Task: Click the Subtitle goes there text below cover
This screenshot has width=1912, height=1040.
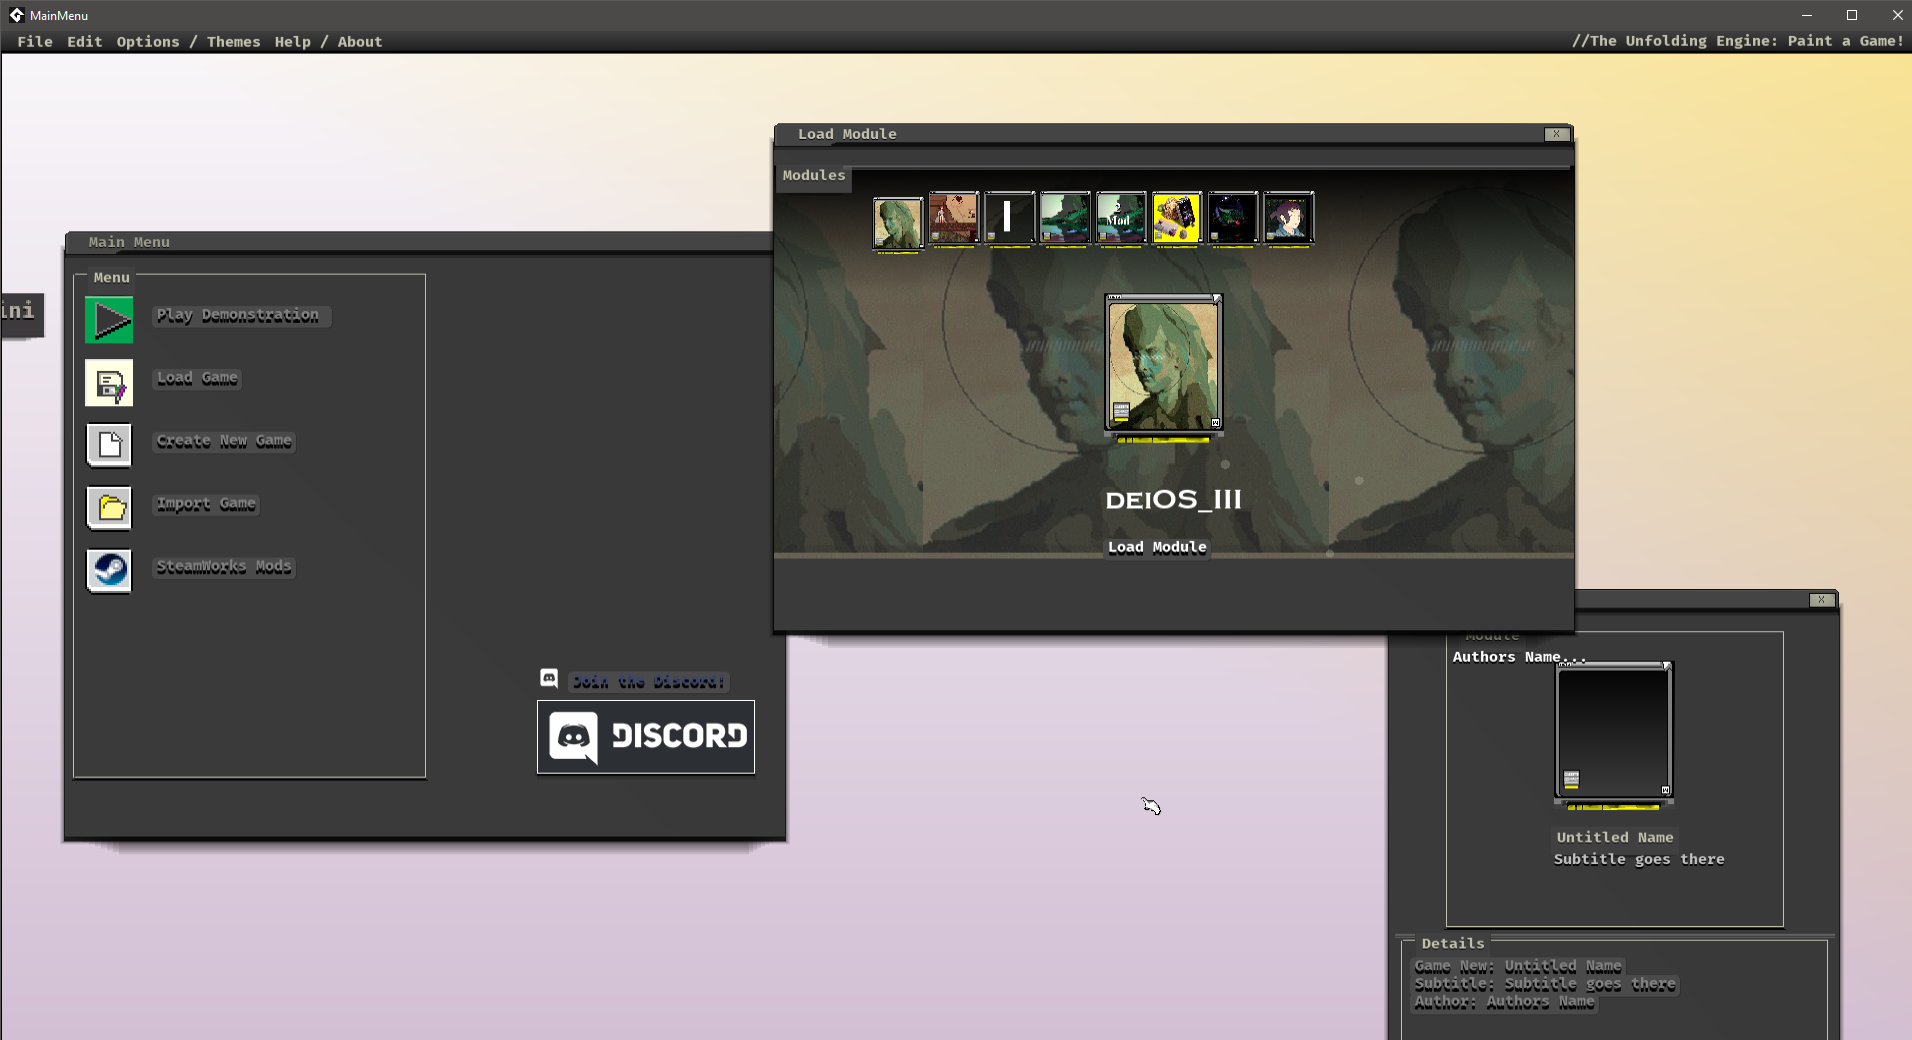Action: click(1639, 860)
